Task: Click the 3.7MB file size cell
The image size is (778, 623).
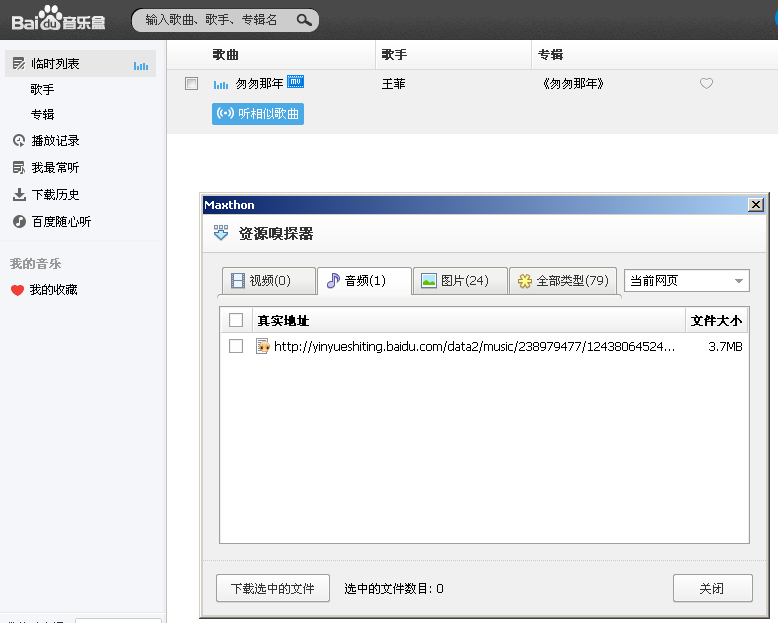Action: click(x=725, y=346)
